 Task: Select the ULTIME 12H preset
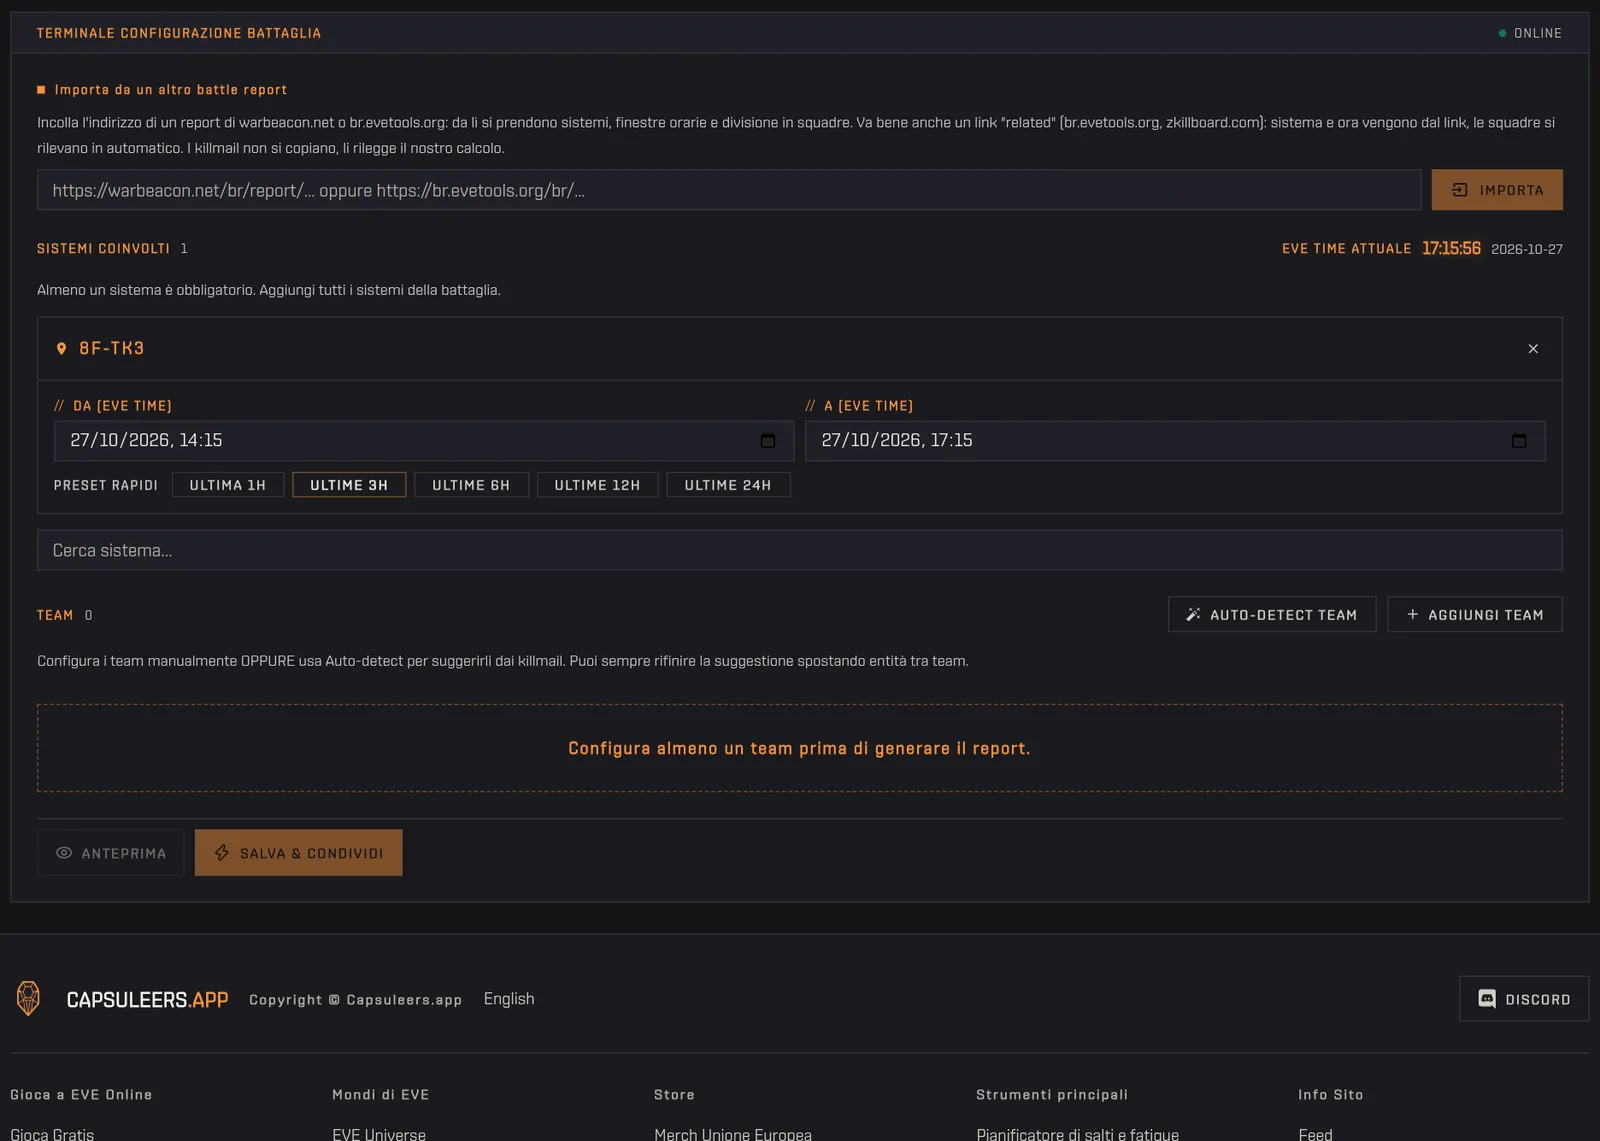[x=597, y=485]
